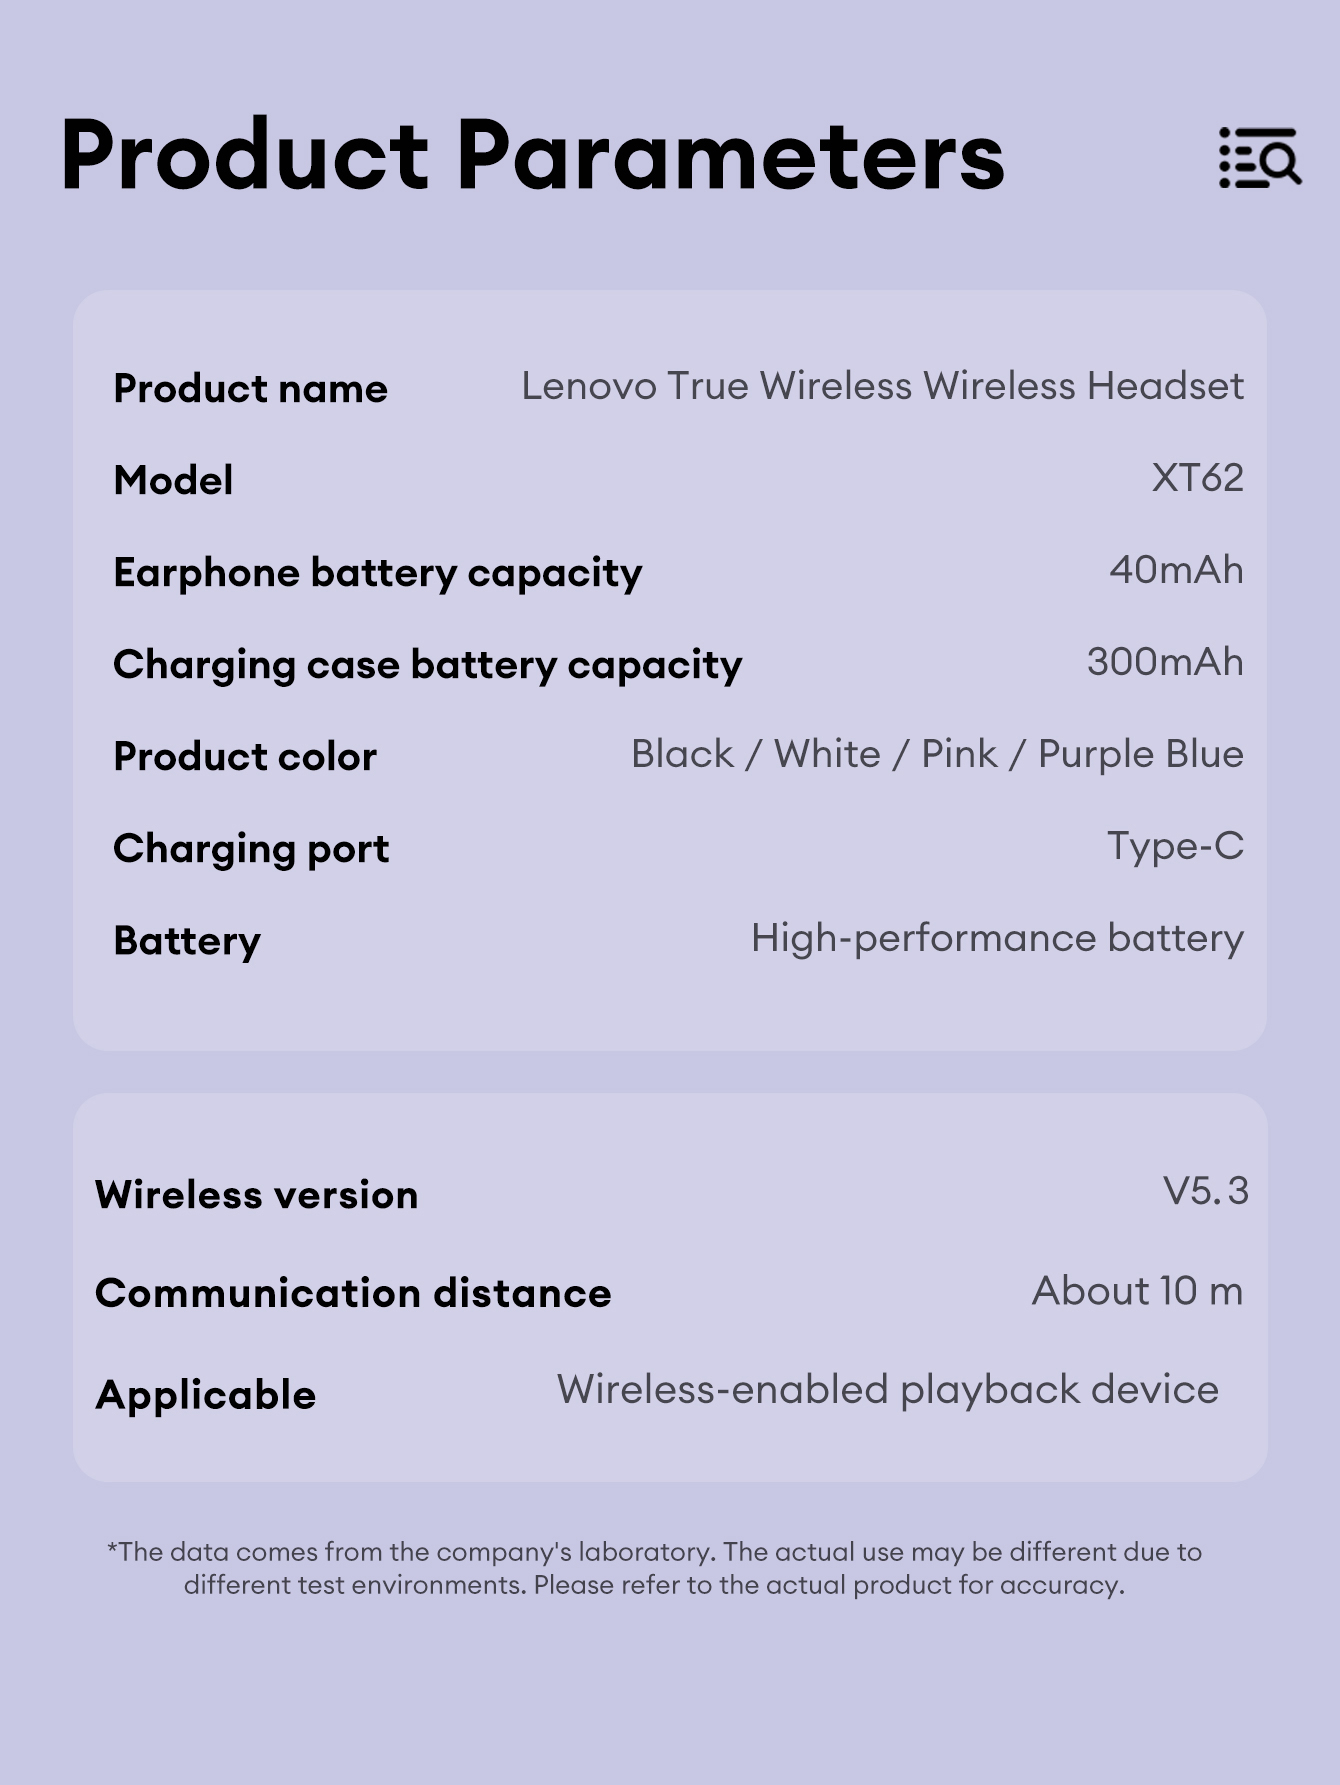Click Charging case battery capacity label
Screen dimensions: 1340x1785
pos(428,665)
